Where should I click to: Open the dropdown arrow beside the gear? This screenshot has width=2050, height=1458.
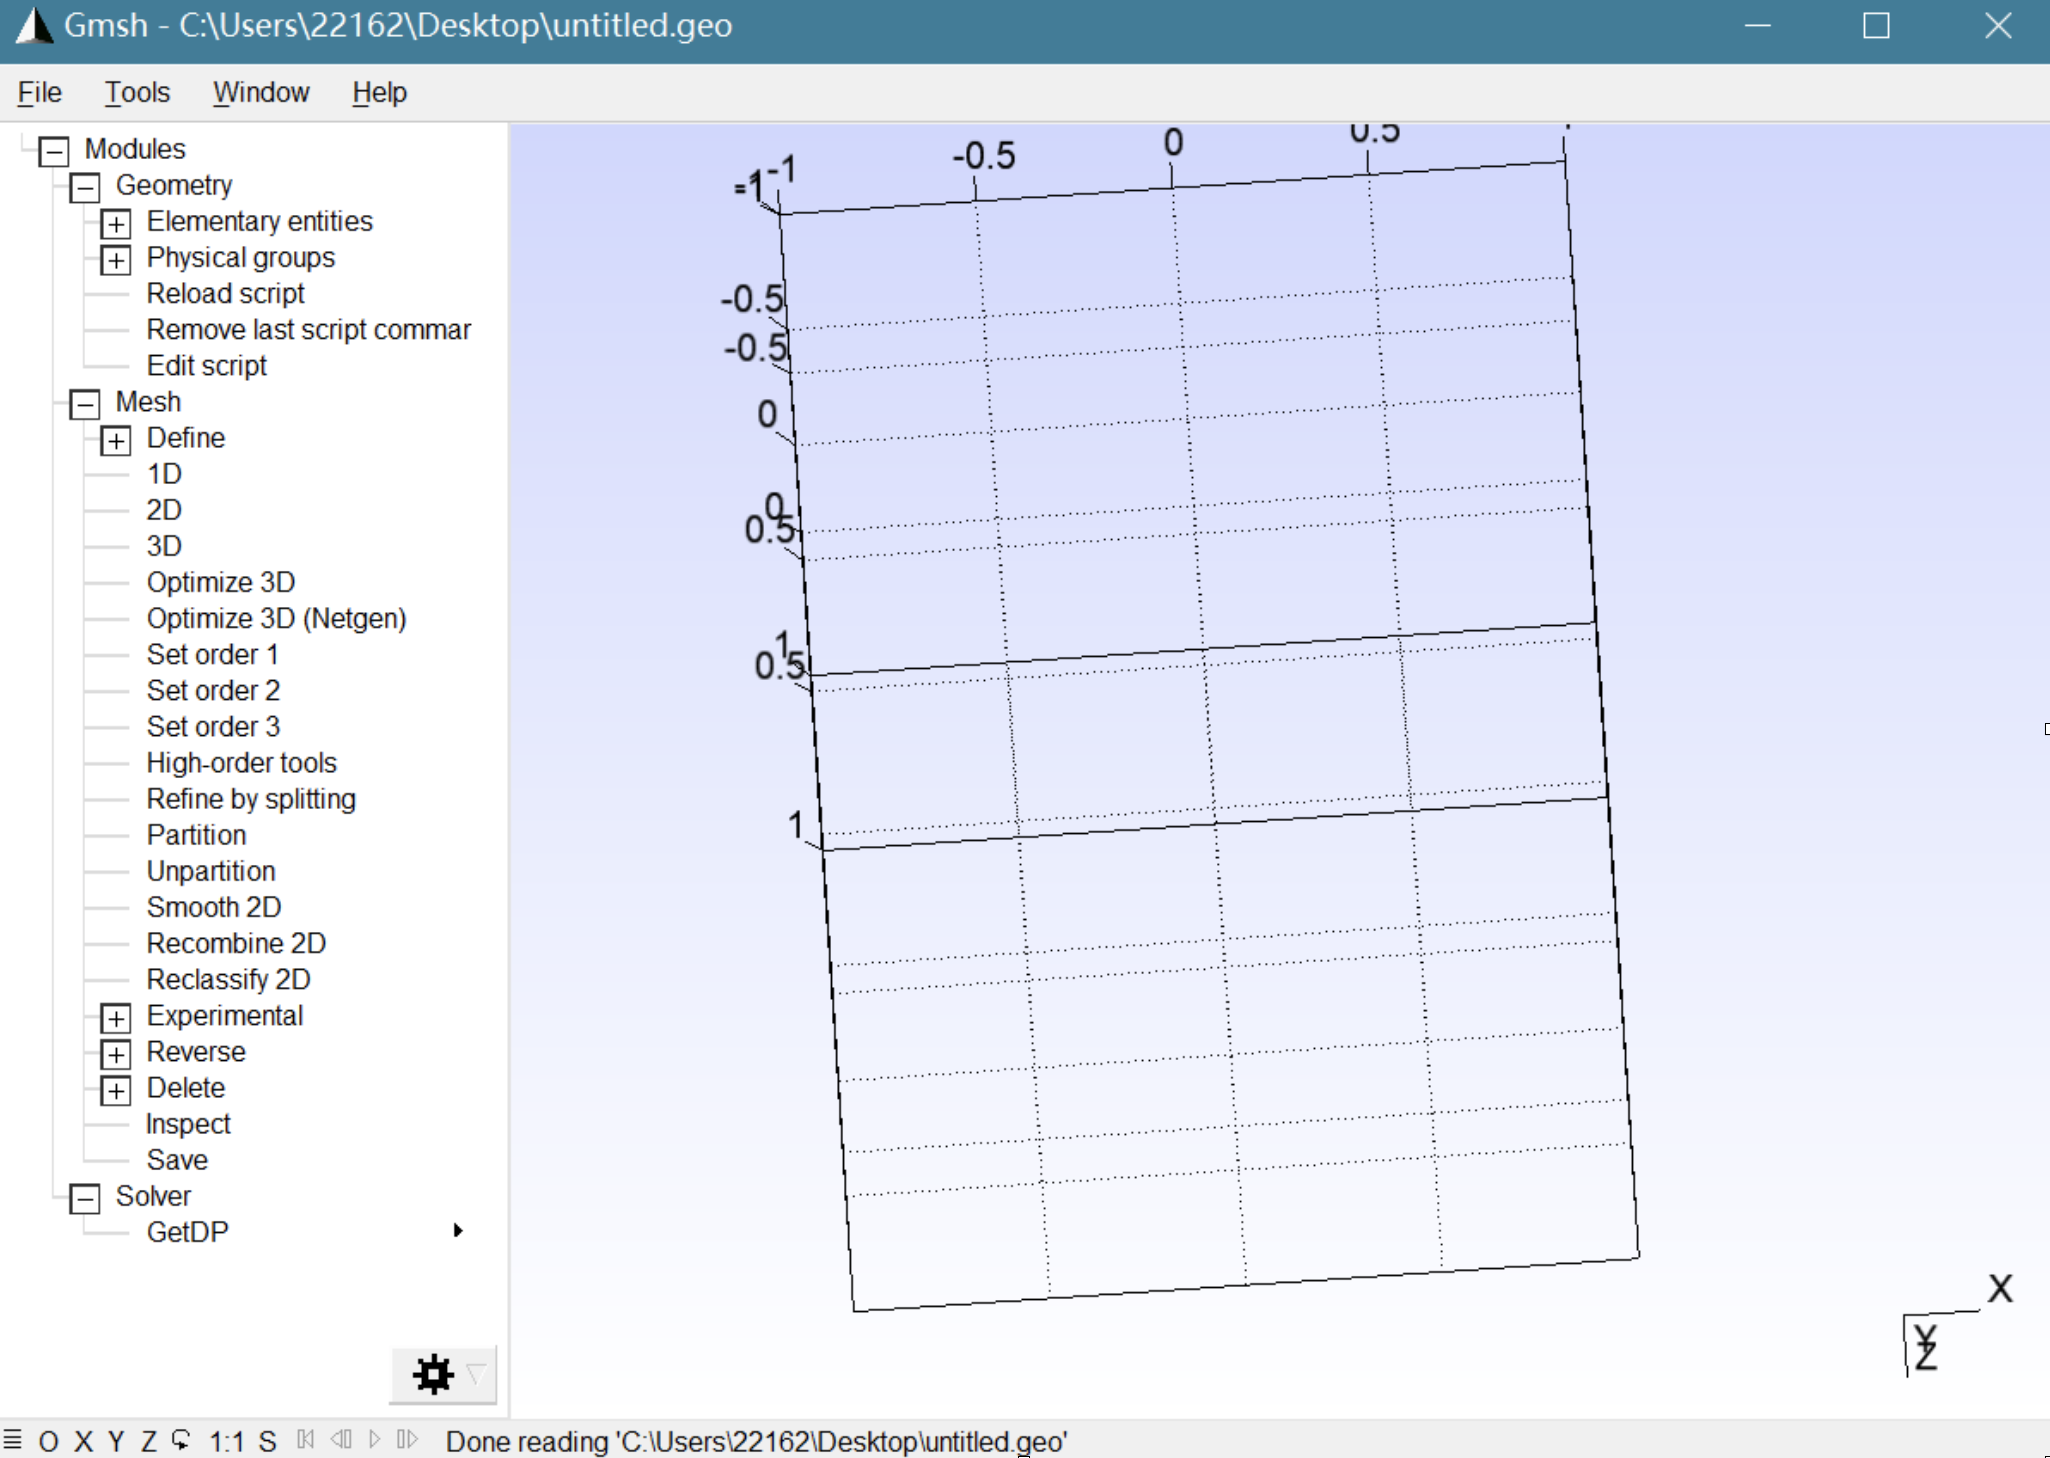point(477,1374)
